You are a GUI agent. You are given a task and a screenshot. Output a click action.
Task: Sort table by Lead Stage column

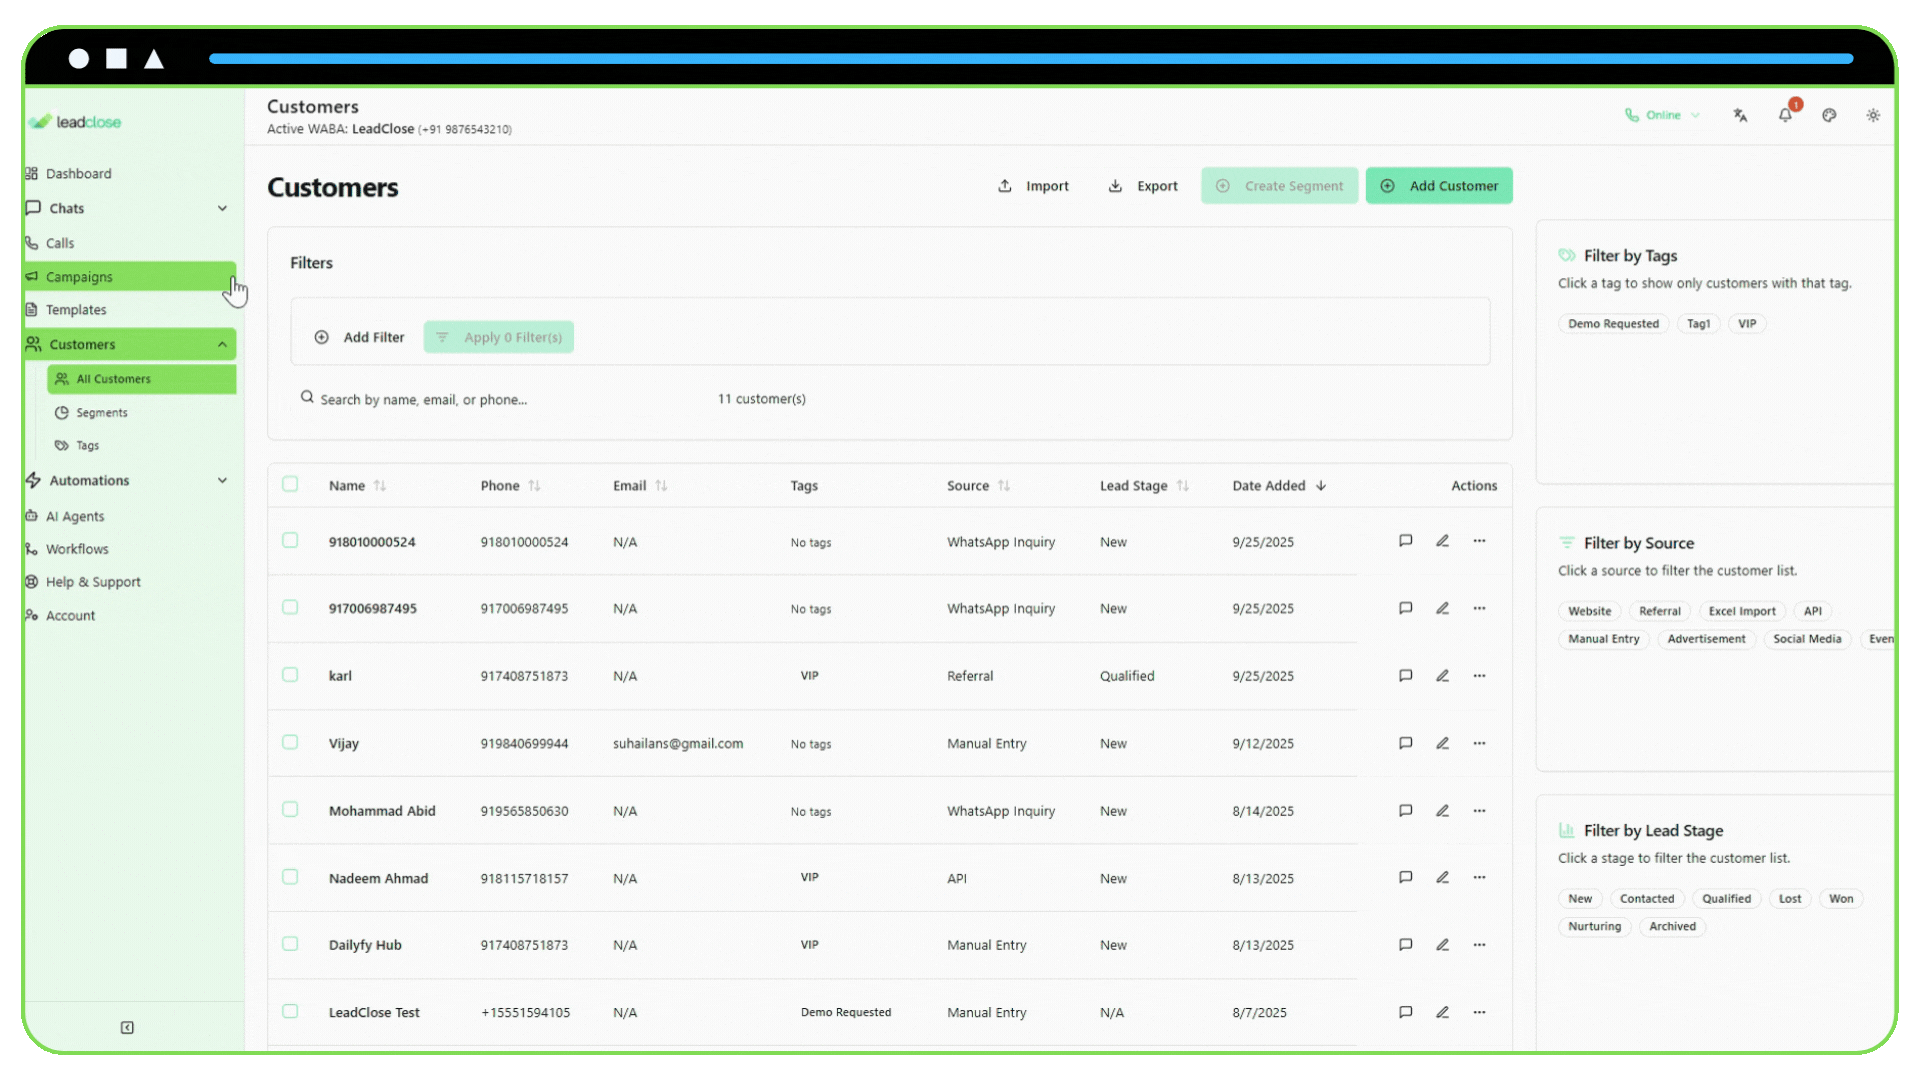click(x=1144, y=486)
